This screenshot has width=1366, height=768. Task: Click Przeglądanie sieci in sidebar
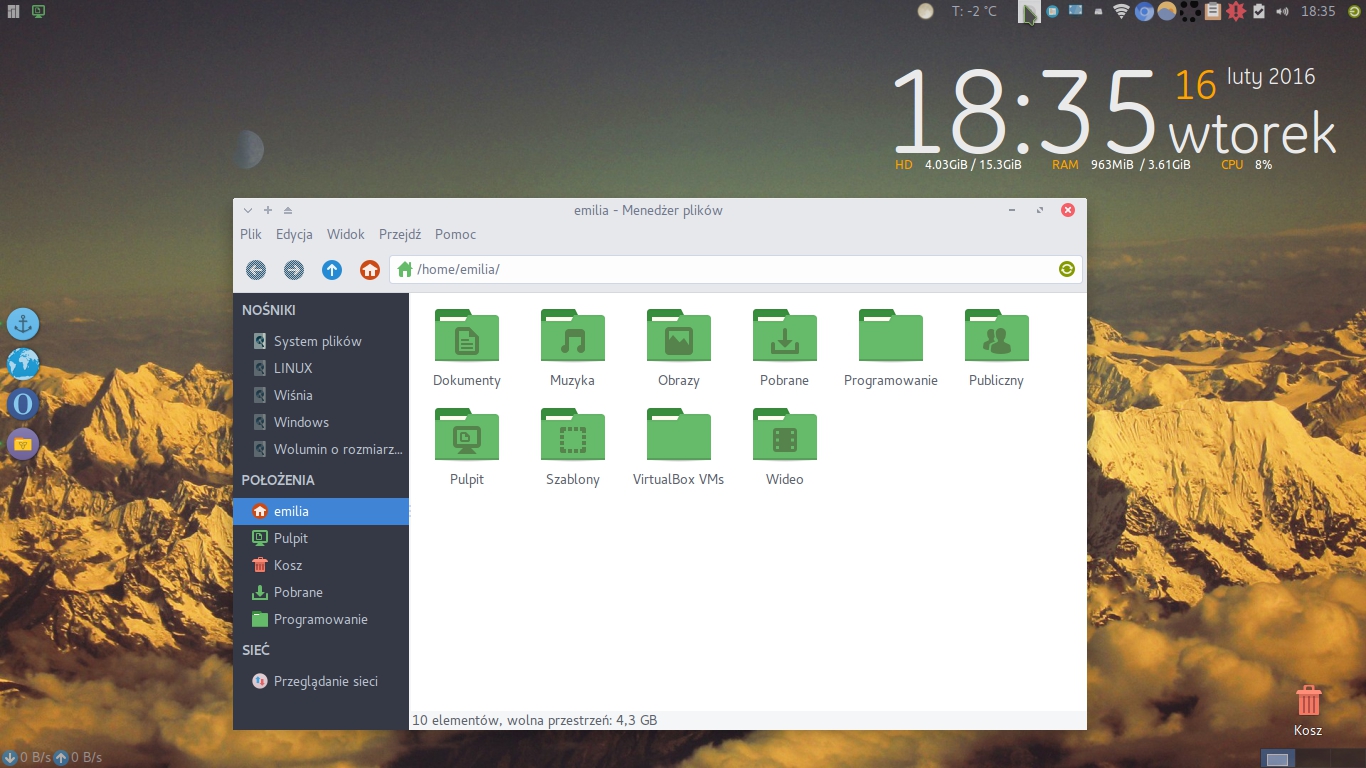(325, 681)
